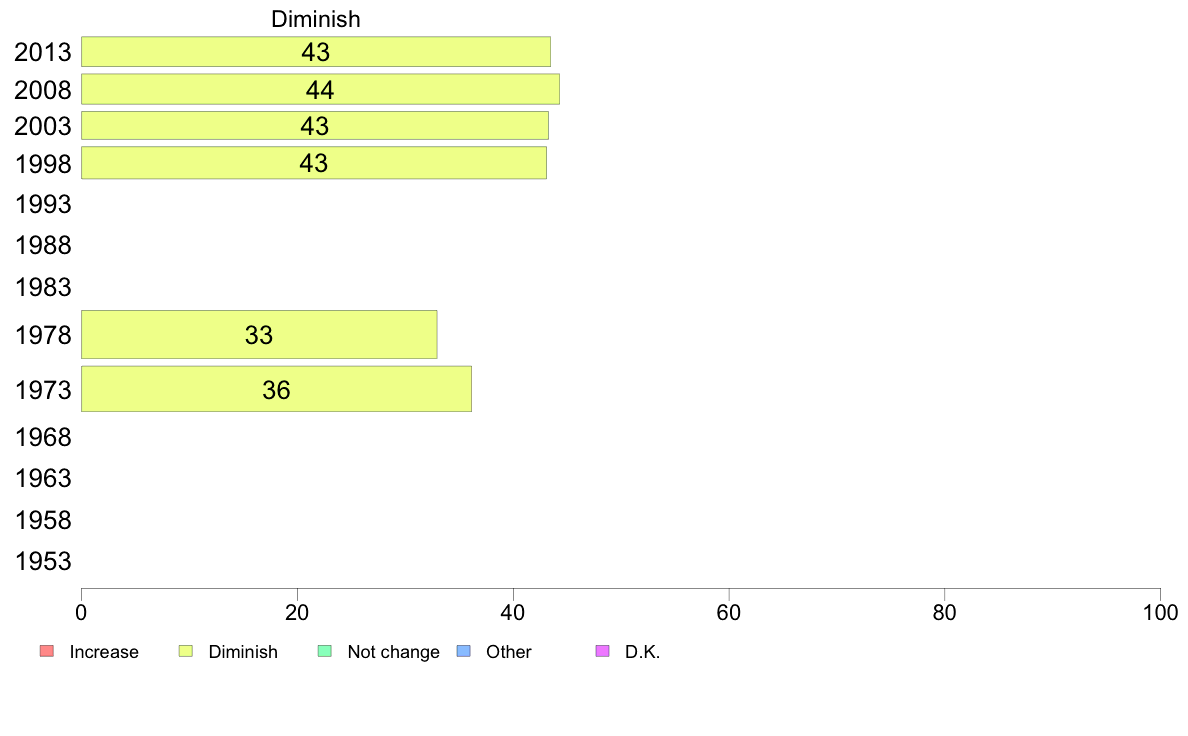The height and width of the screenshot is (736, 1188).
Task: Select the 2003 bar showing 43
Action: click(x=315, y=126)
